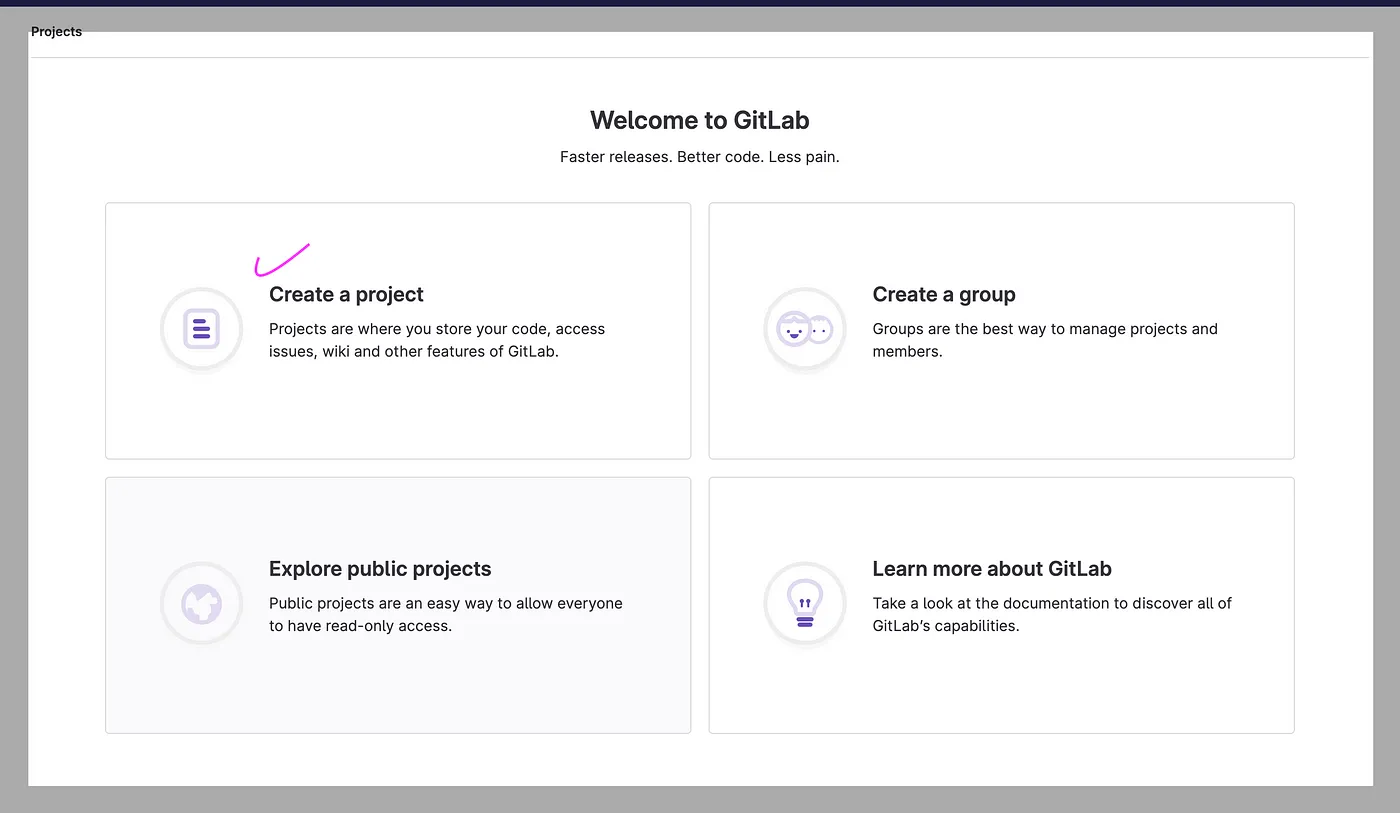Select the Projects tab label
Image resolution: width=1400 pixels, height=813 pixels.
click(56, 32)
